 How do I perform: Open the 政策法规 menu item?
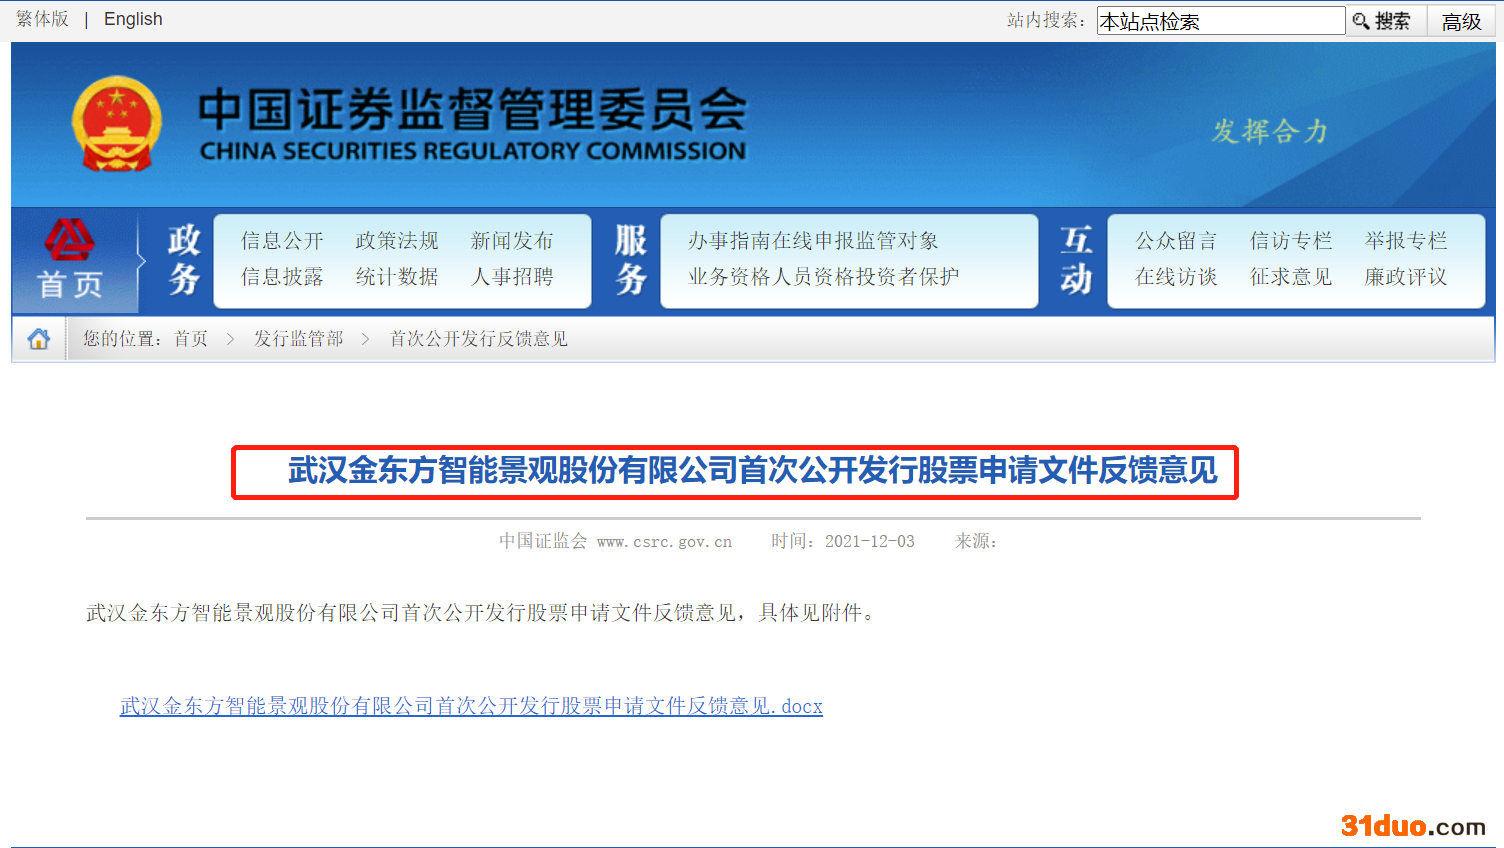[397, 241]
